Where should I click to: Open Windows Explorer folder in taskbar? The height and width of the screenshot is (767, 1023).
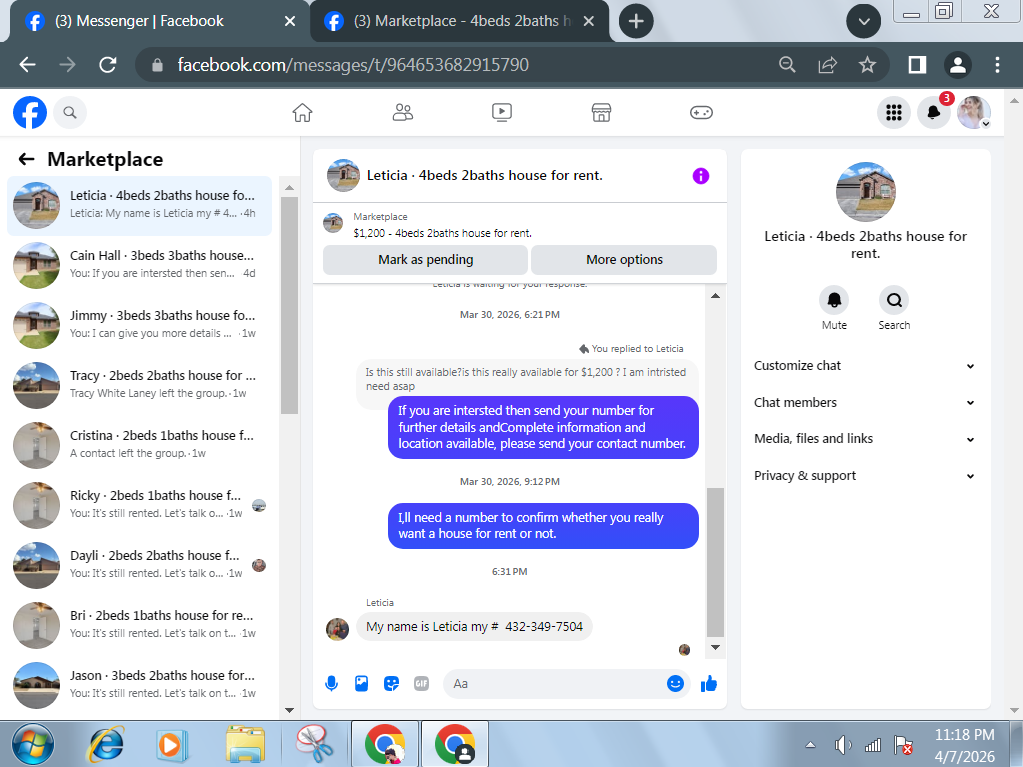tap(245, 744)
